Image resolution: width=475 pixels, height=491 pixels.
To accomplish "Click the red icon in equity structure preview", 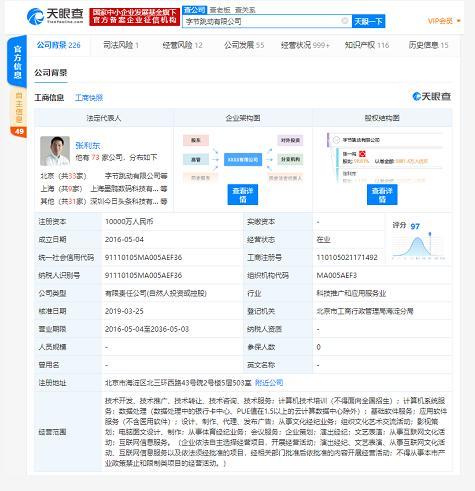I will [x=362, y=154].
